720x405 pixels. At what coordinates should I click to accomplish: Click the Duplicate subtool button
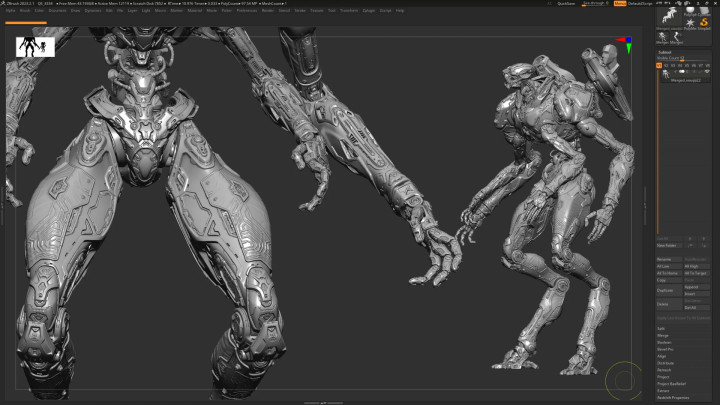pos(665,290)
